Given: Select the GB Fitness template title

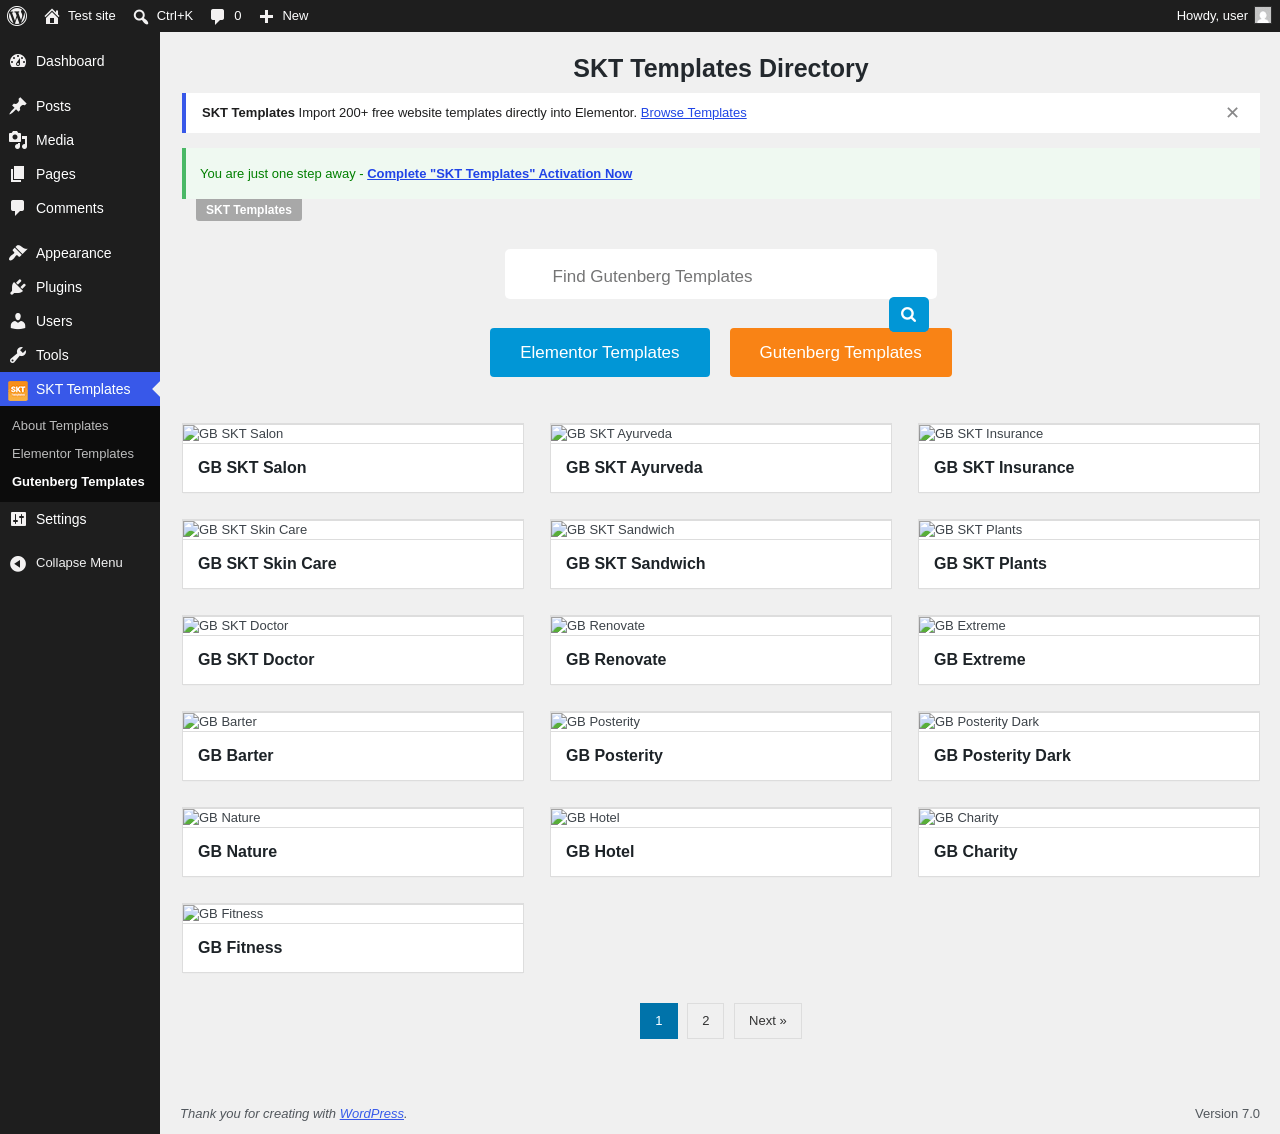Looking at the screenshot, I should pos(240,948).
